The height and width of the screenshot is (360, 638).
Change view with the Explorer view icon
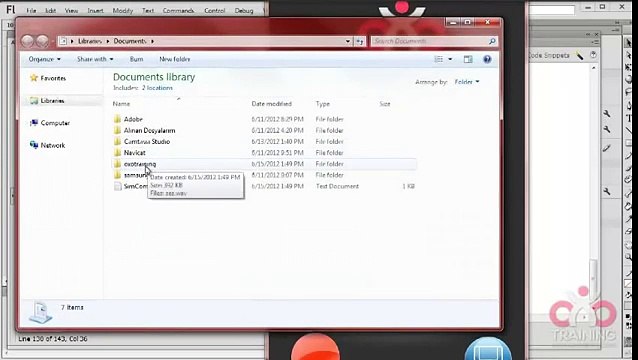[439, 59]
